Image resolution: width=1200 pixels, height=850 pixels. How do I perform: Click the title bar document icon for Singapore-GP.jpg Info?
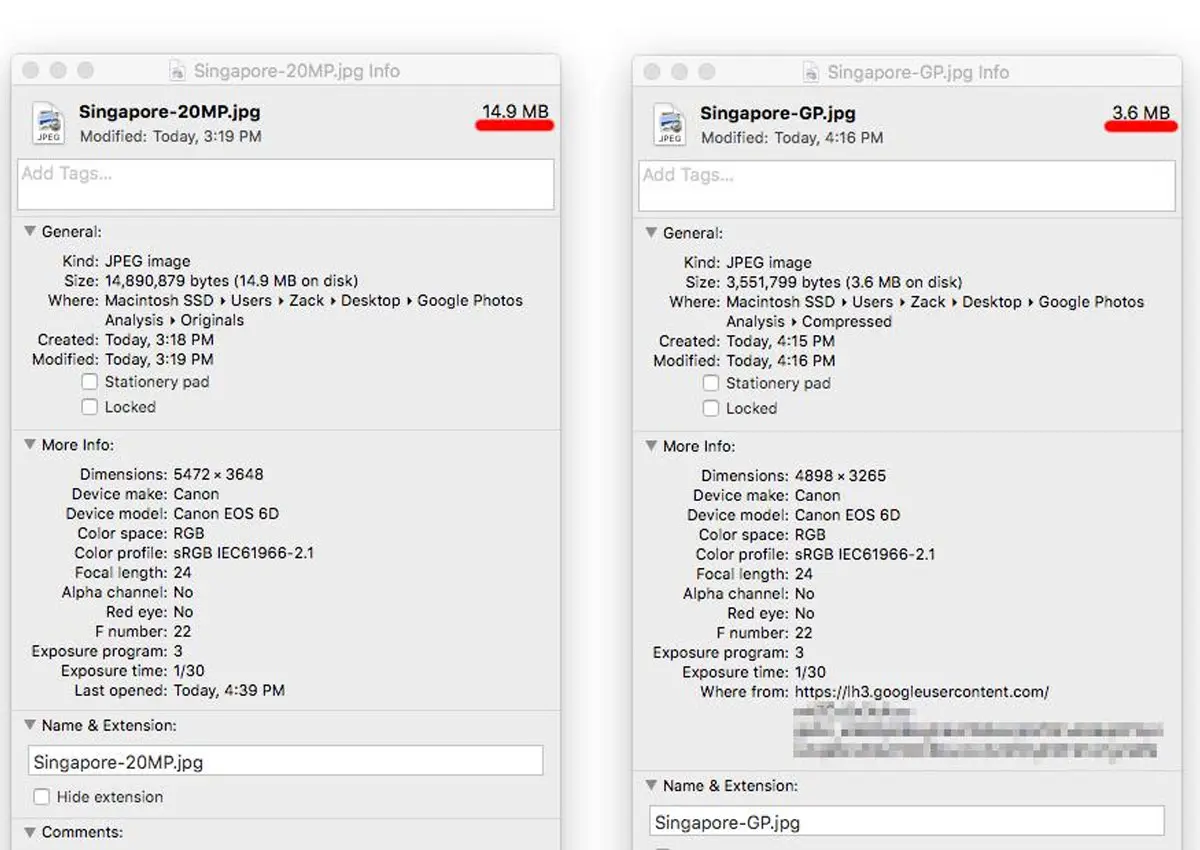(x=812, y=72)
